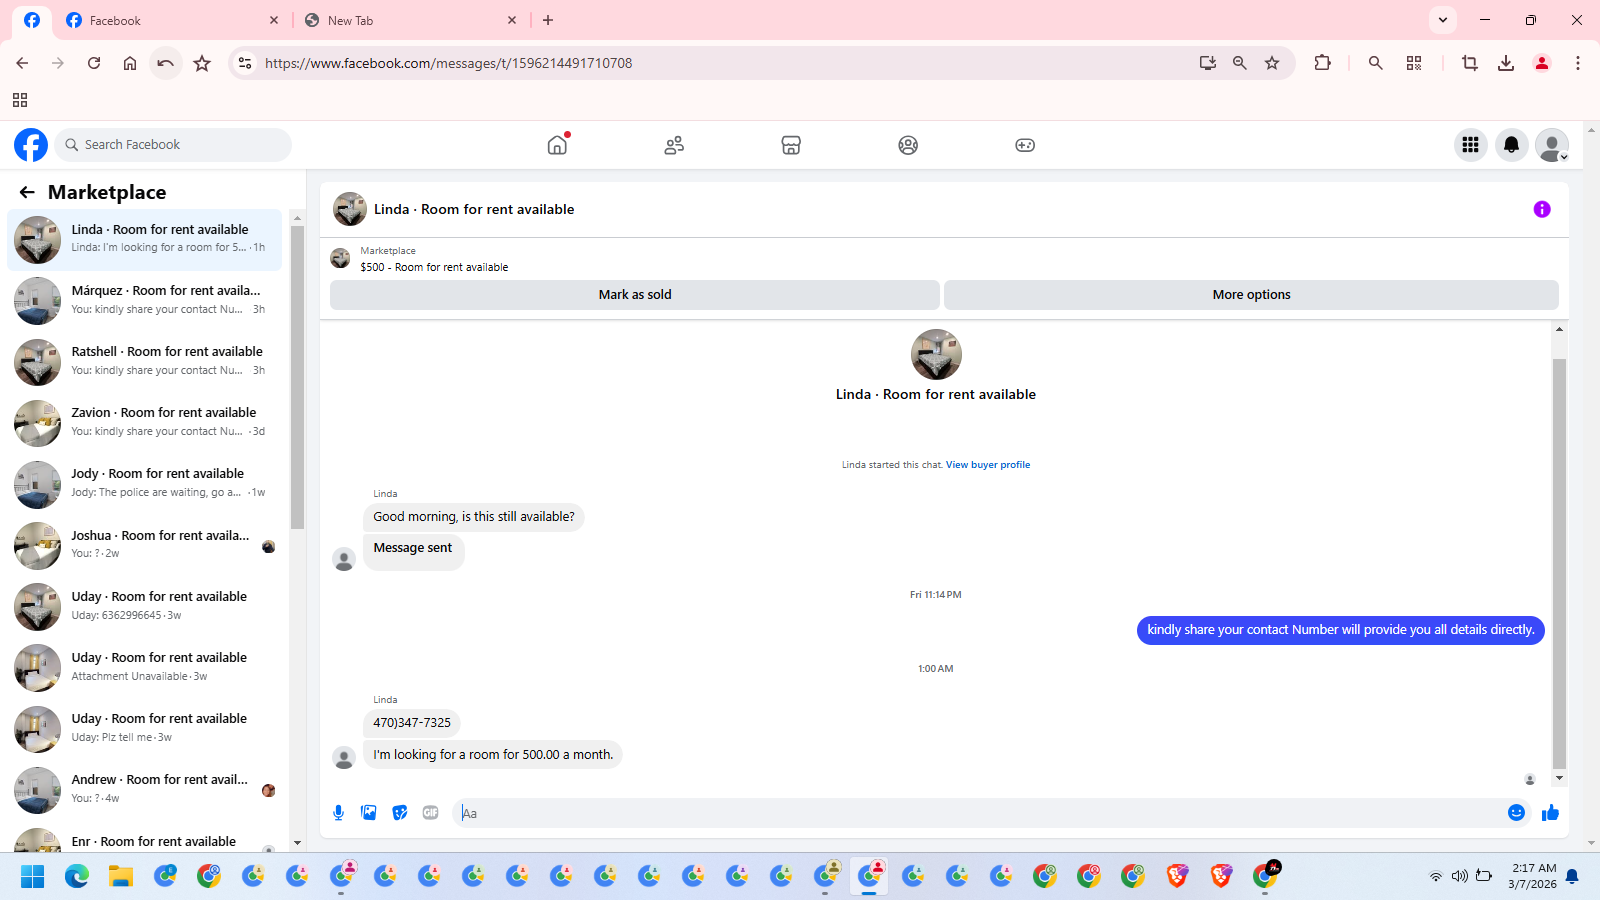This screenshot has height=900, width=1600.
Task: Open the emoji picker
Action: pyautogui.click(x=1516, y=813)
